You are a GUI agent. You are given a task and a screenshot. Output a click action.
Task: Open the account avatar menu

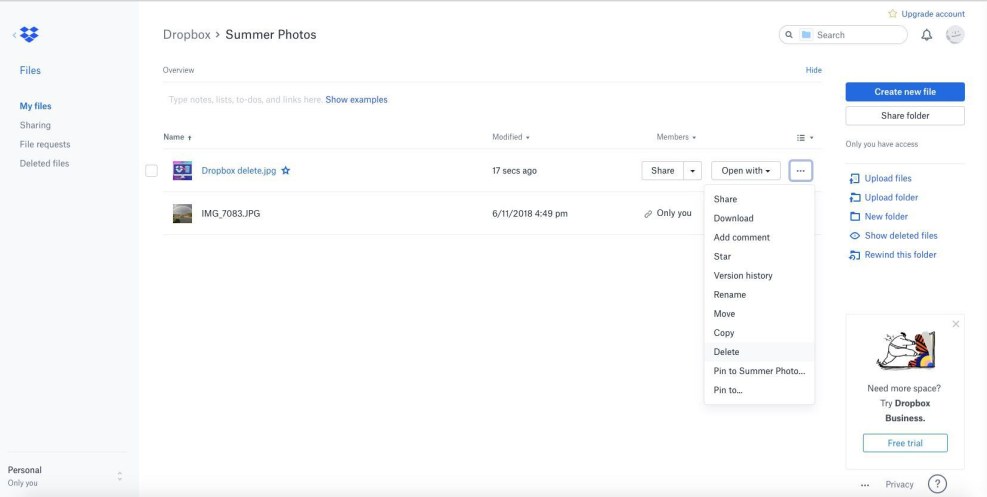(953, 34)
